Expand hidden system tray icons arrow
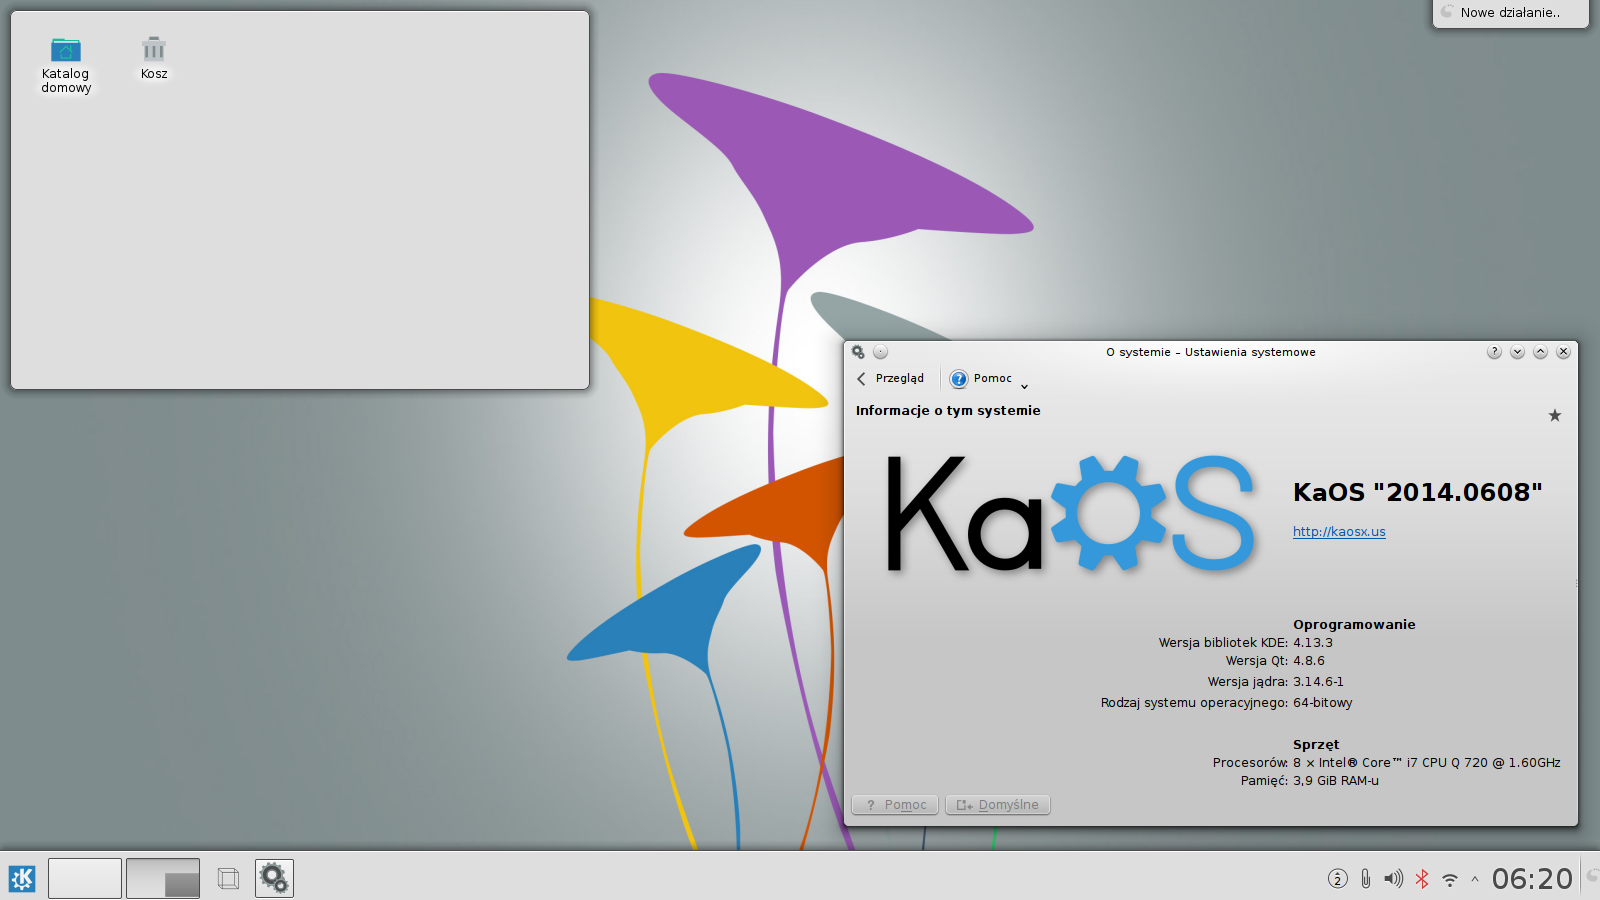1600x900 pixels. coord(1474,880)
